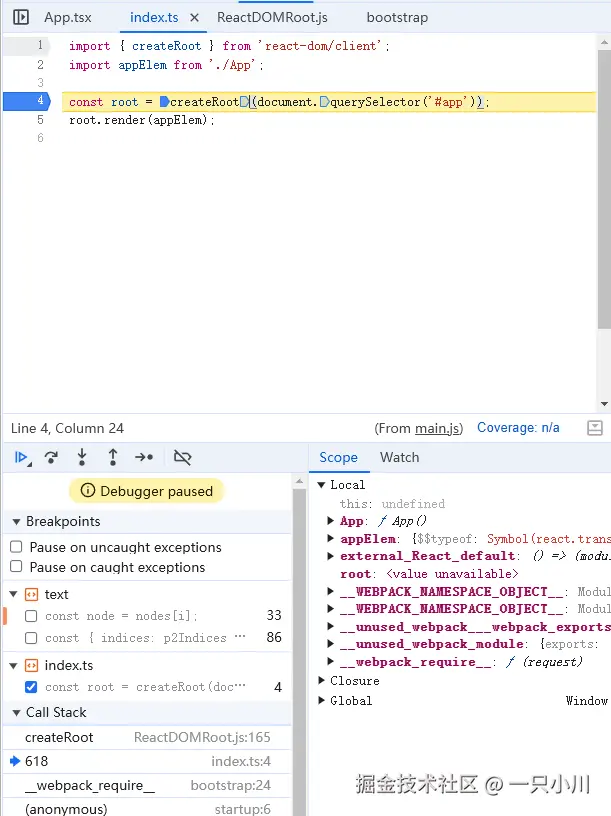
Task: Toggle Pause on uncaught exceptions
Action: click(16, 547)
